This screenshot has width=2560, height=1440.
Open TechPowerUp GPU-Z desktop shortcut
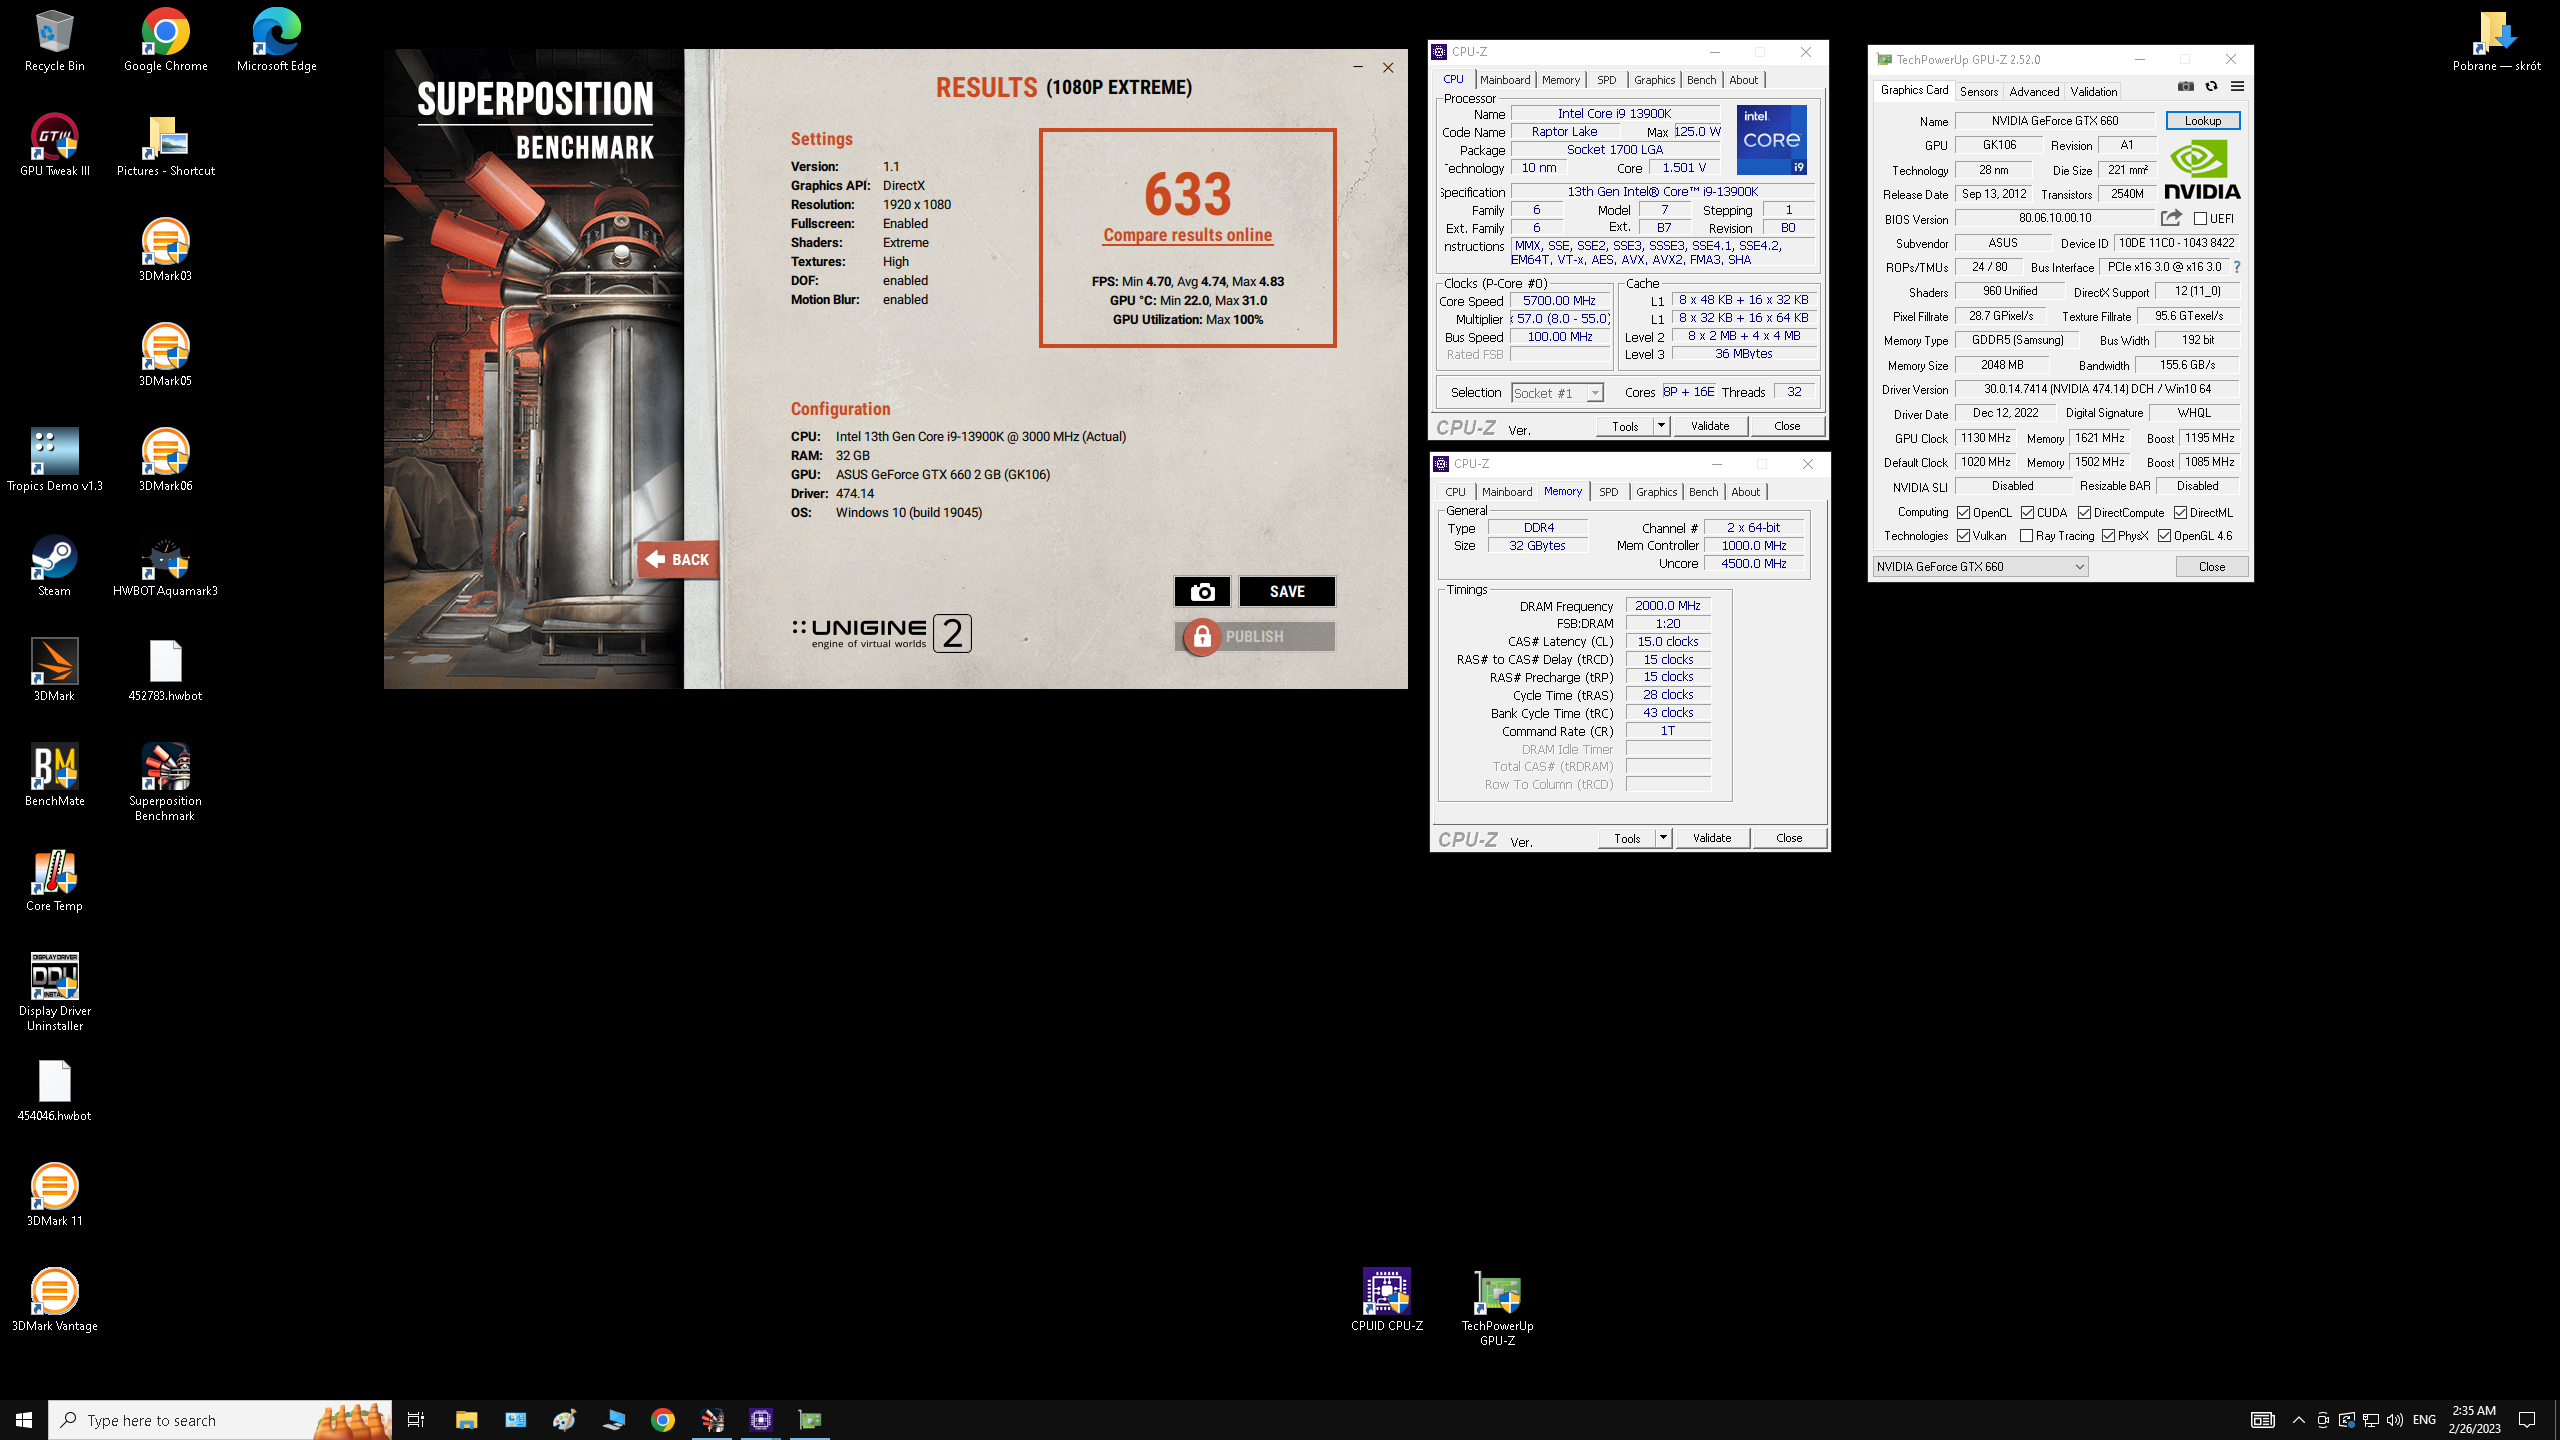point(1497,1307)
